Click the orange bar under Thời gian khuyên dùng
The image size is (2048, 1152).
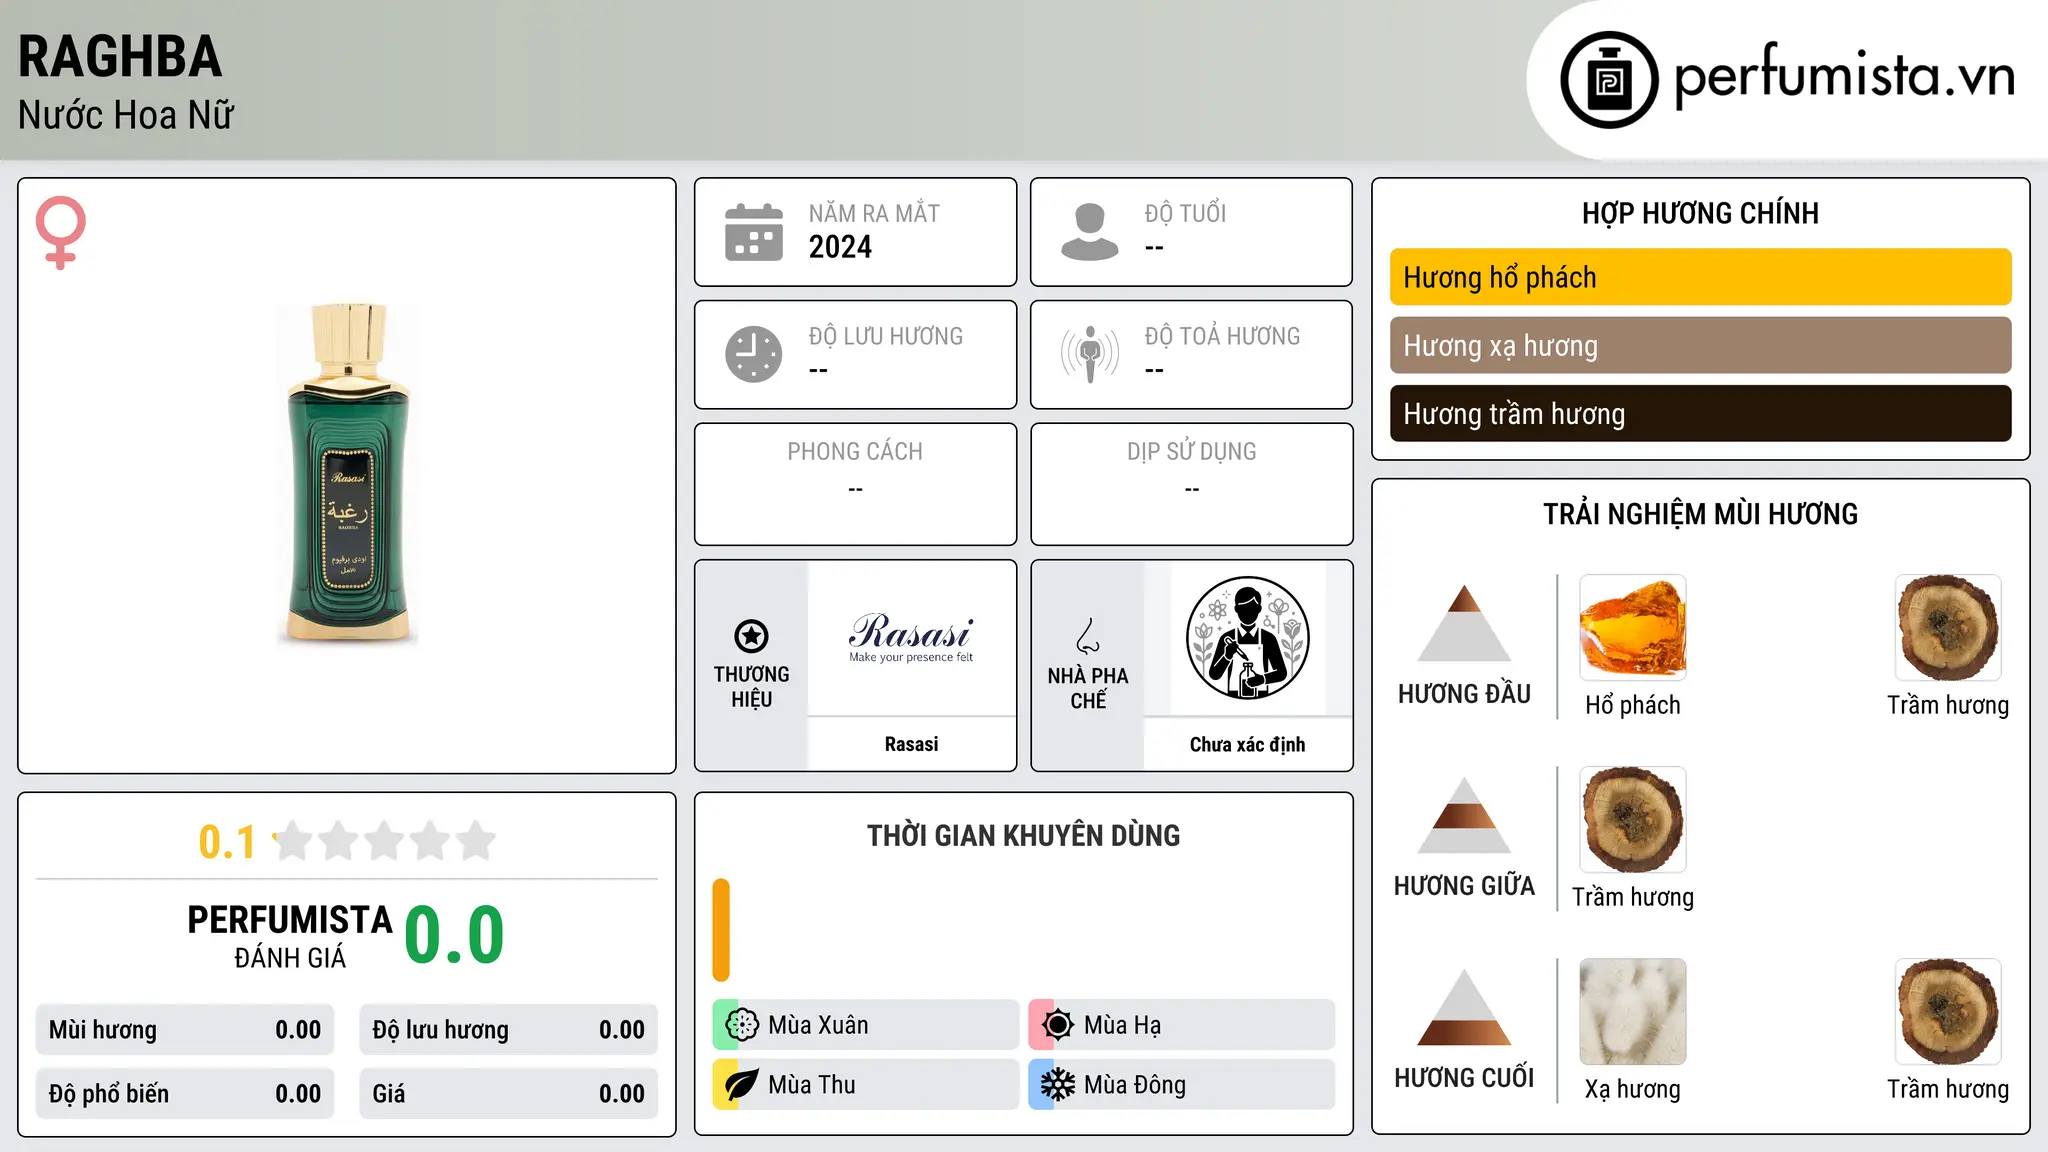[x=721, y=930]
